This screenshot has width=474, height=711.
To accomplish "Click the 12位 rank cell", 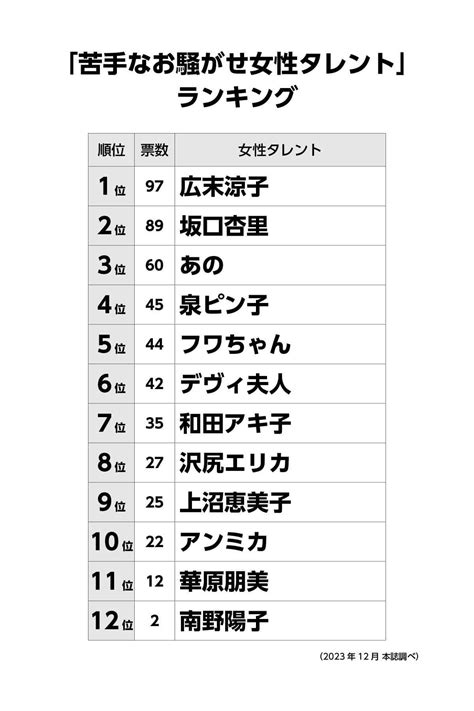I will click(112, 620).
